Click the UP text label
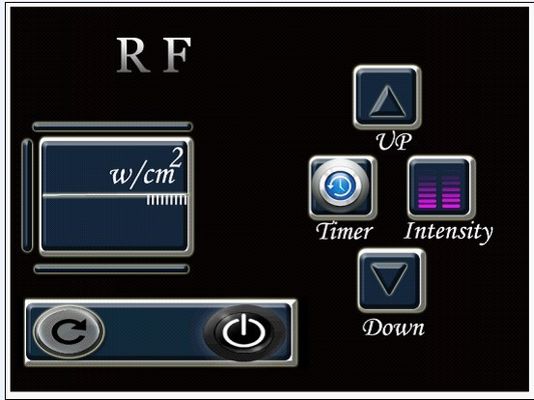Screen dimensions: 534x400 click(393, 141)
